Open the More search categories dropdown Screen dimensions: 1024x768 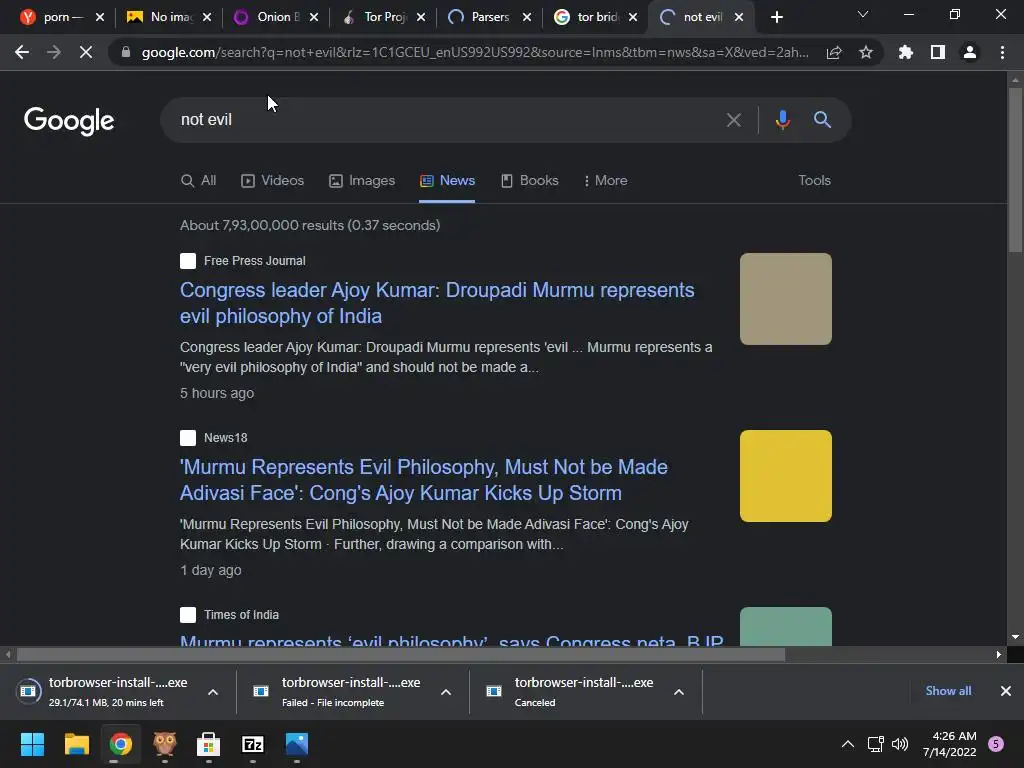tap(605, 180)
